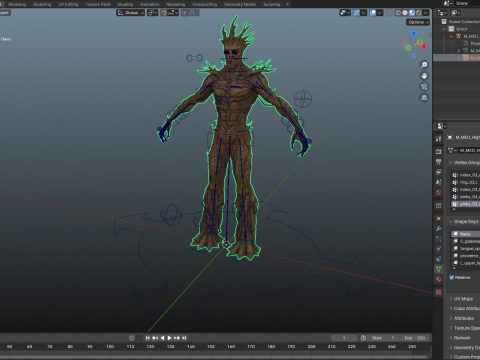Switch to the Geometry Nodes workspace tab
This screenshot has height=360, width=480.
click(240, 4)
